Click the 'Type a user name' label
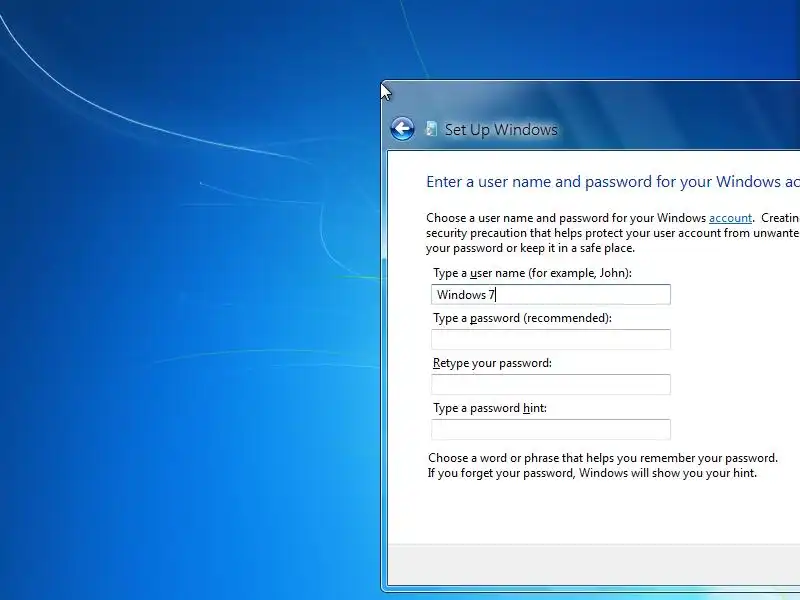The image size is (800, 600). point(532,273)
